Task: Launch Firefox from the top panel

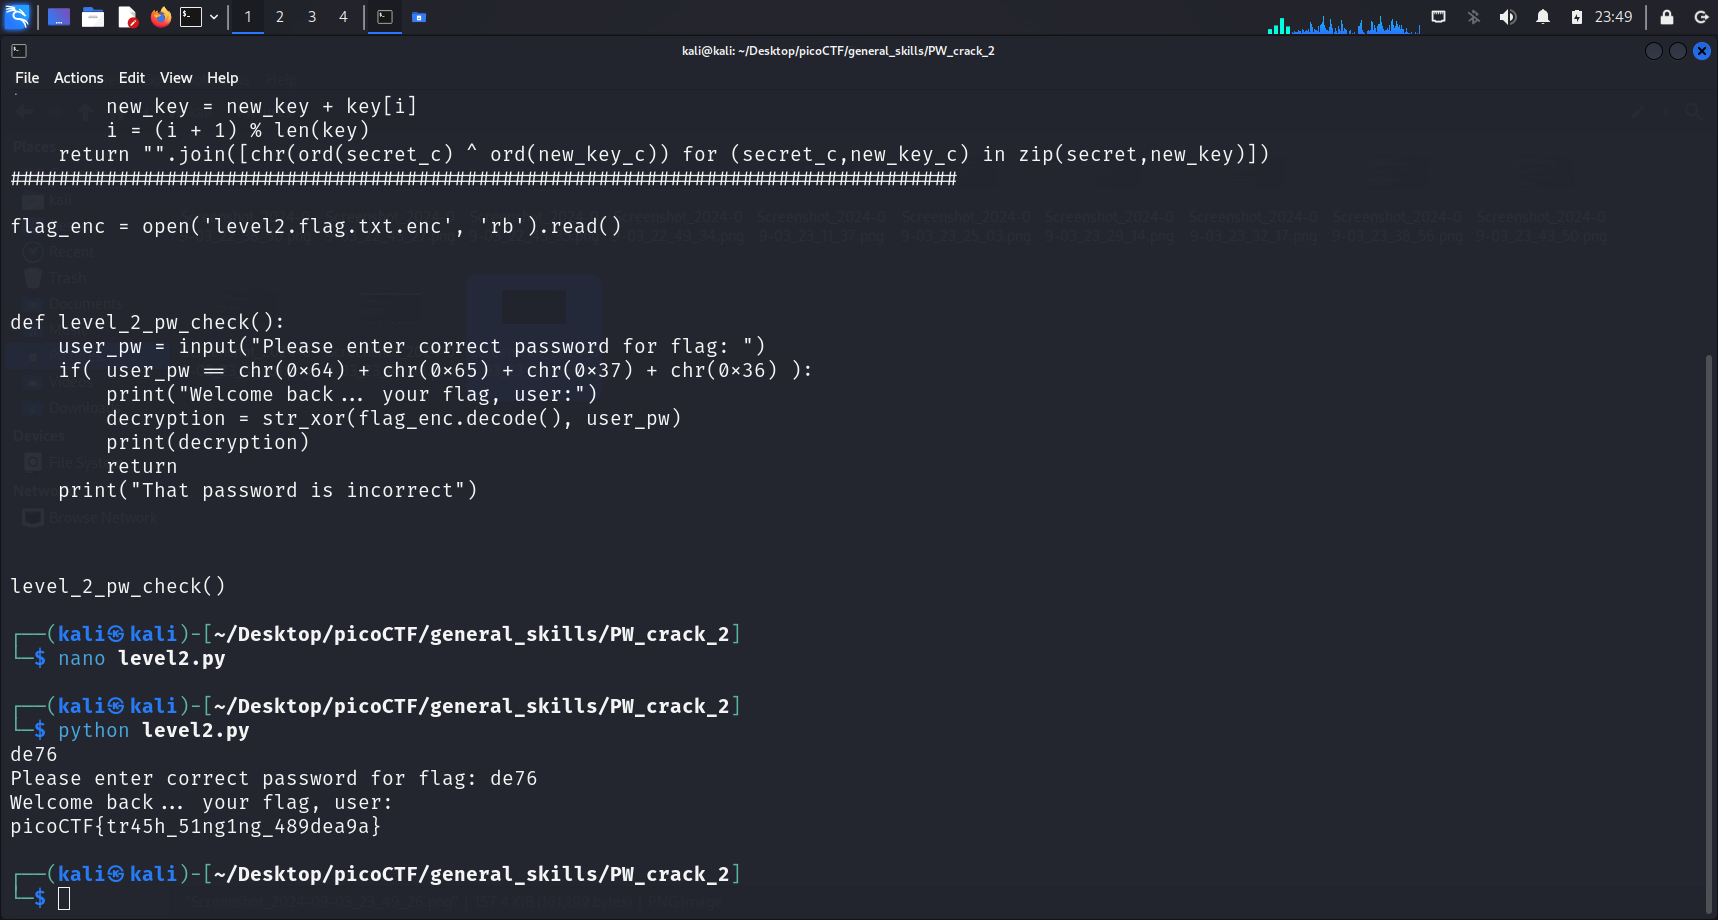Action: coord(160,17)
